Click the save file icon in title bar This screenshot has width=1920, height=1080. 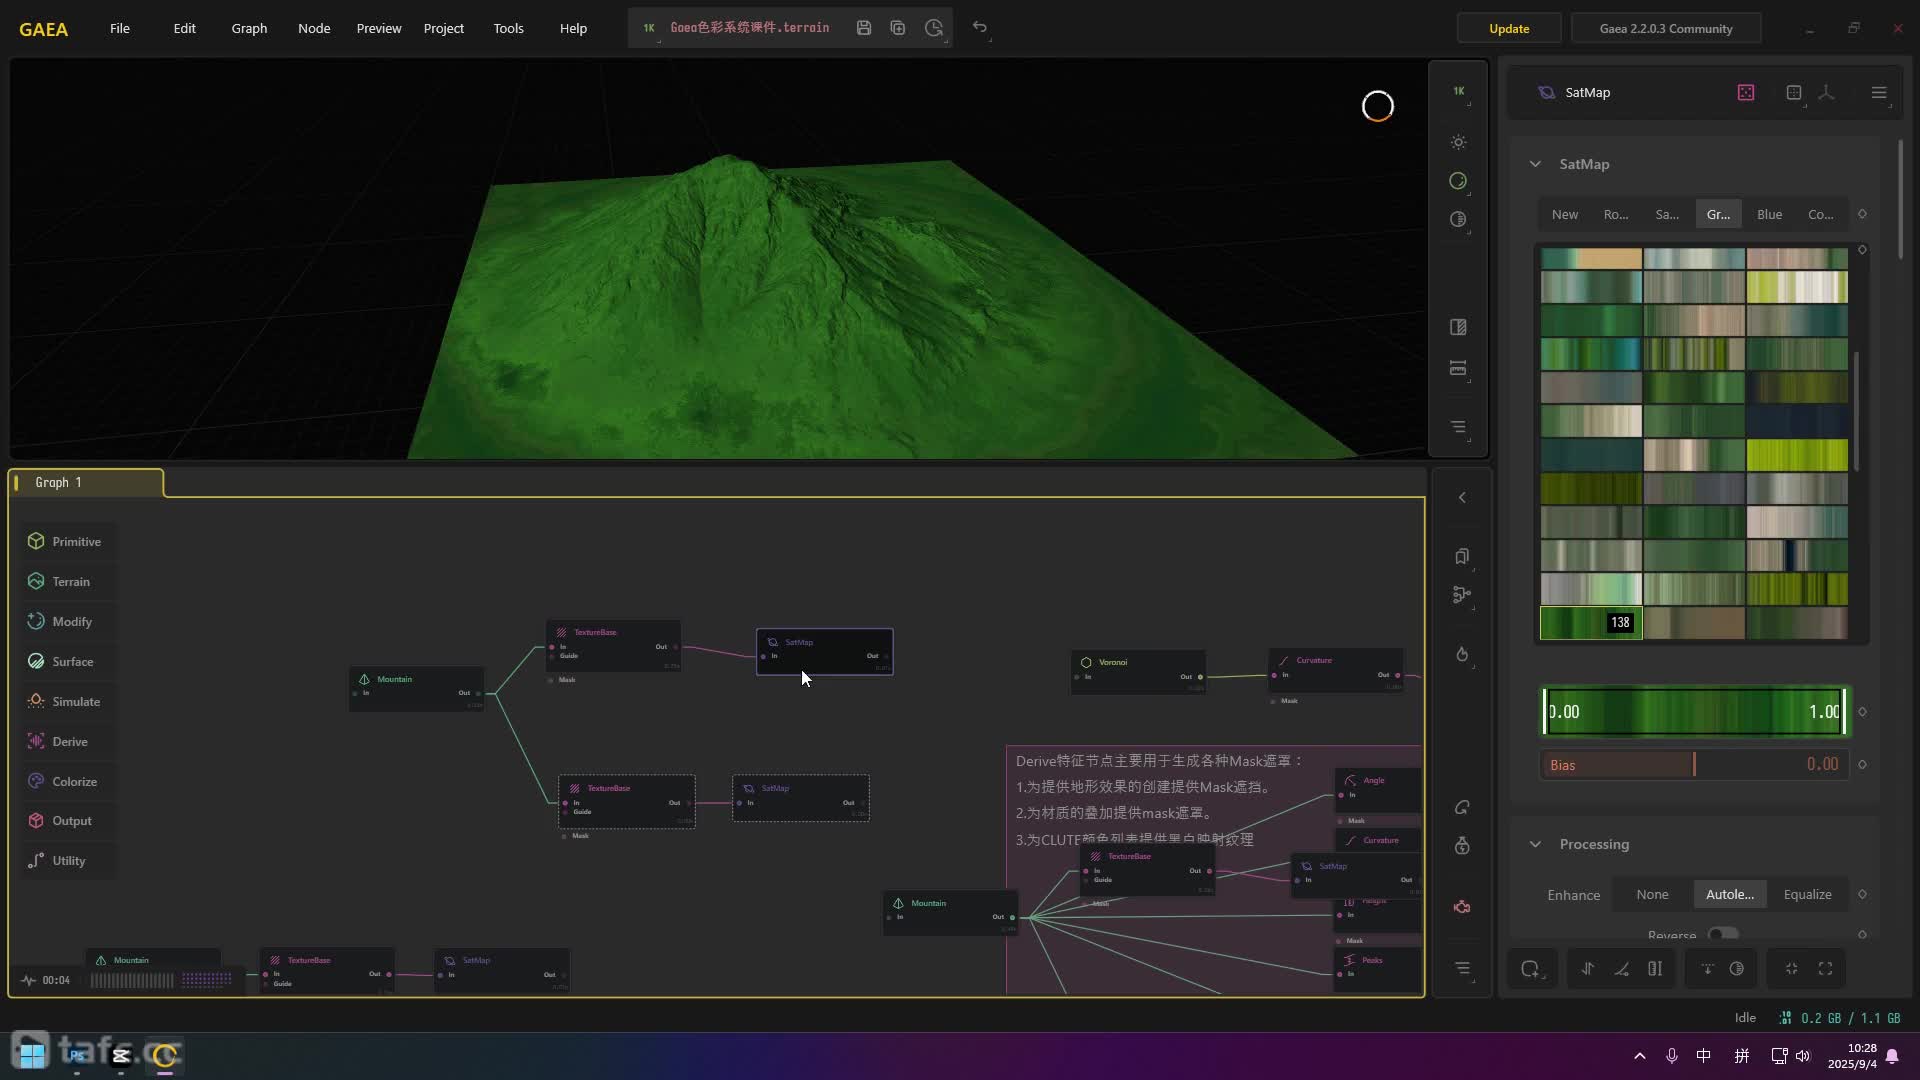tap(864, 28)
